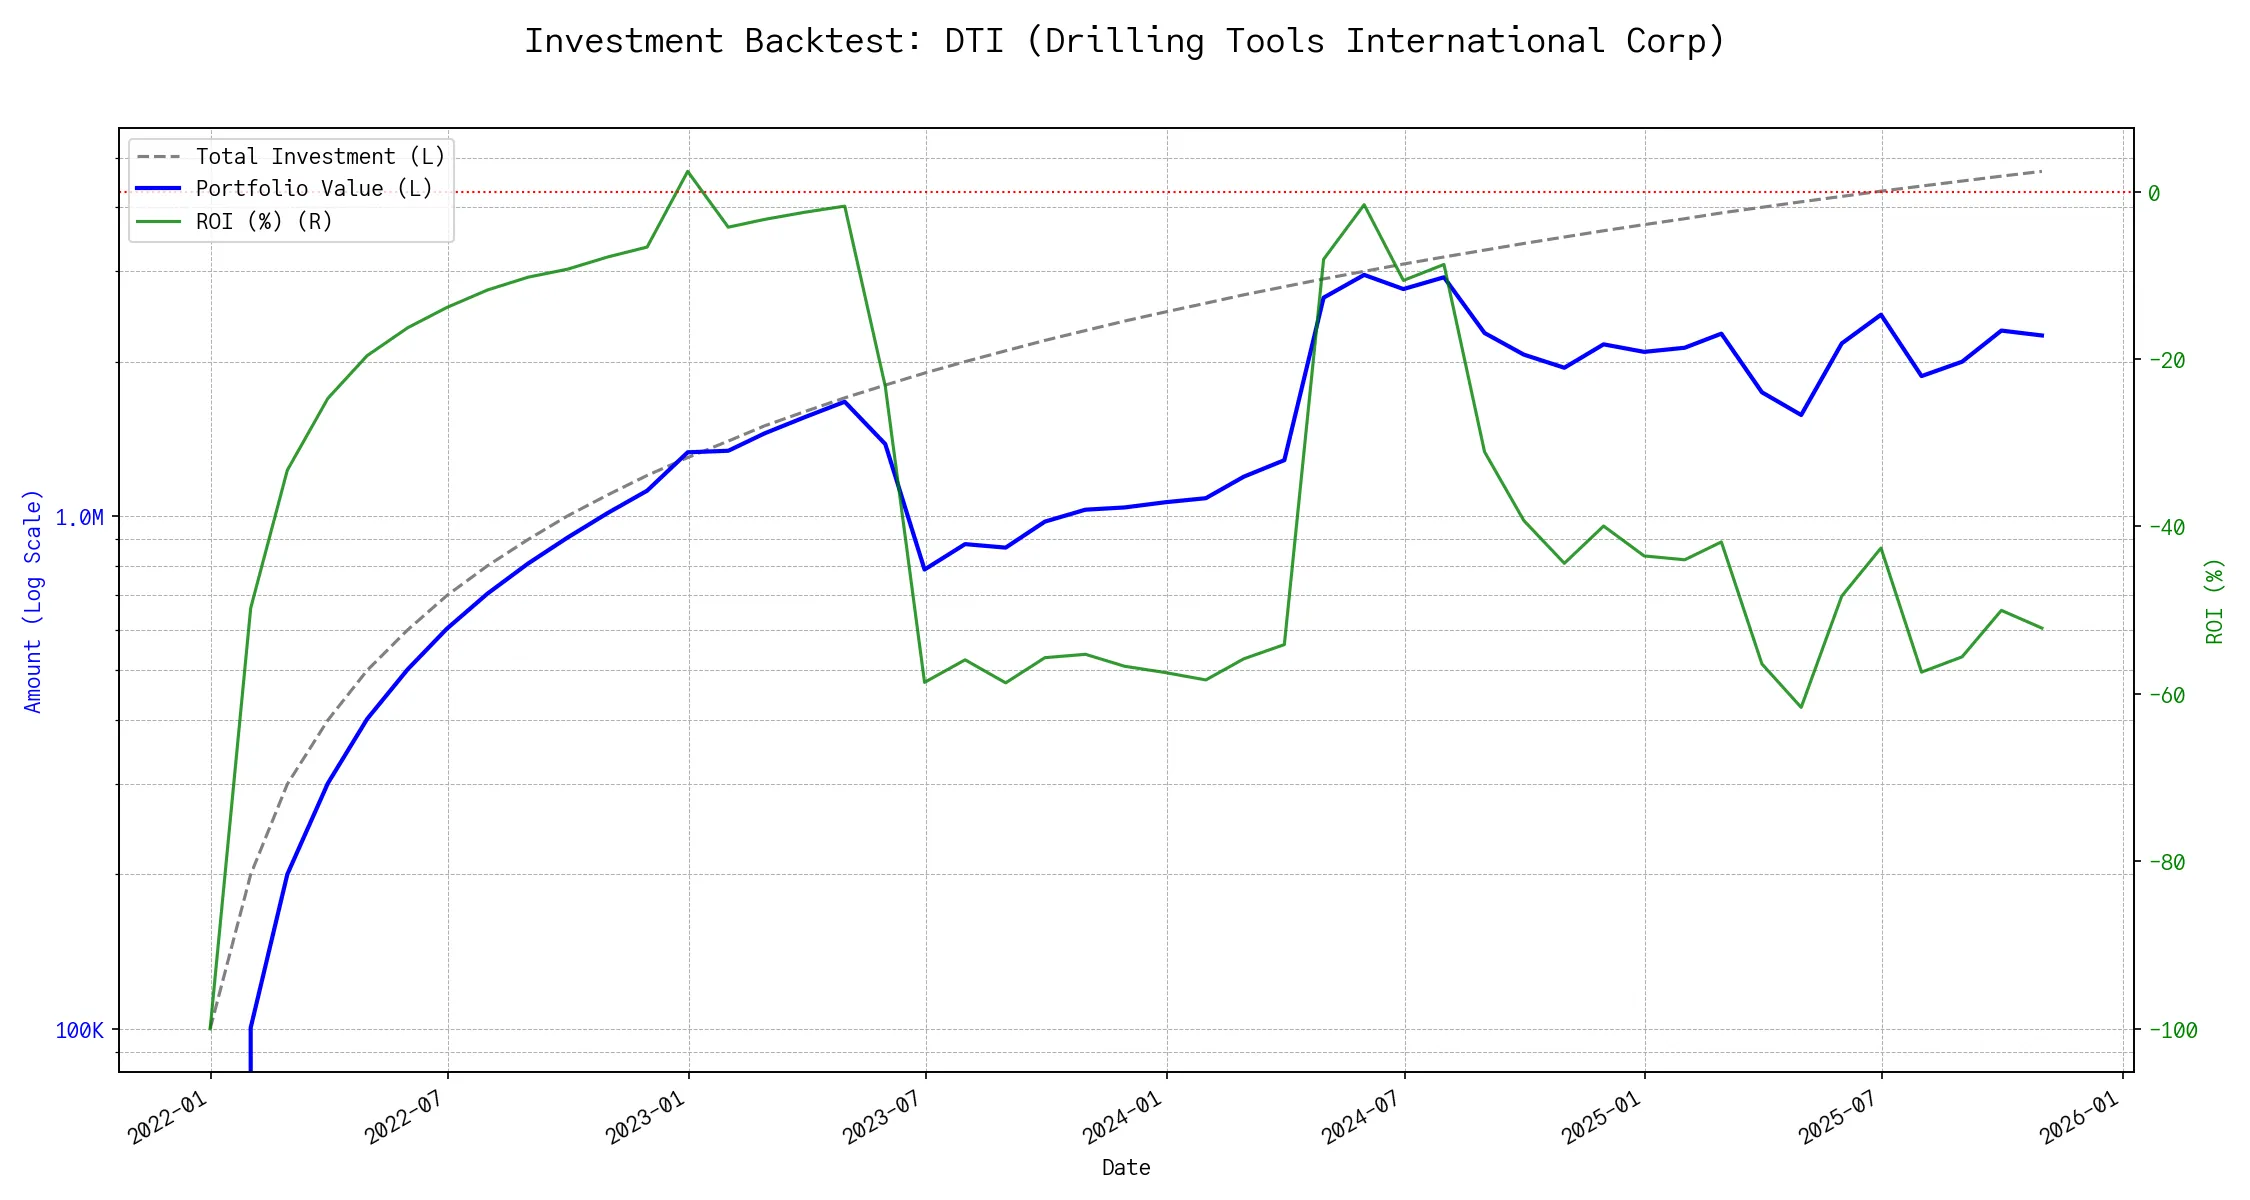Click the Portfolio Value legend entry
2250x1200 pixels.
(x=314, y=189)
